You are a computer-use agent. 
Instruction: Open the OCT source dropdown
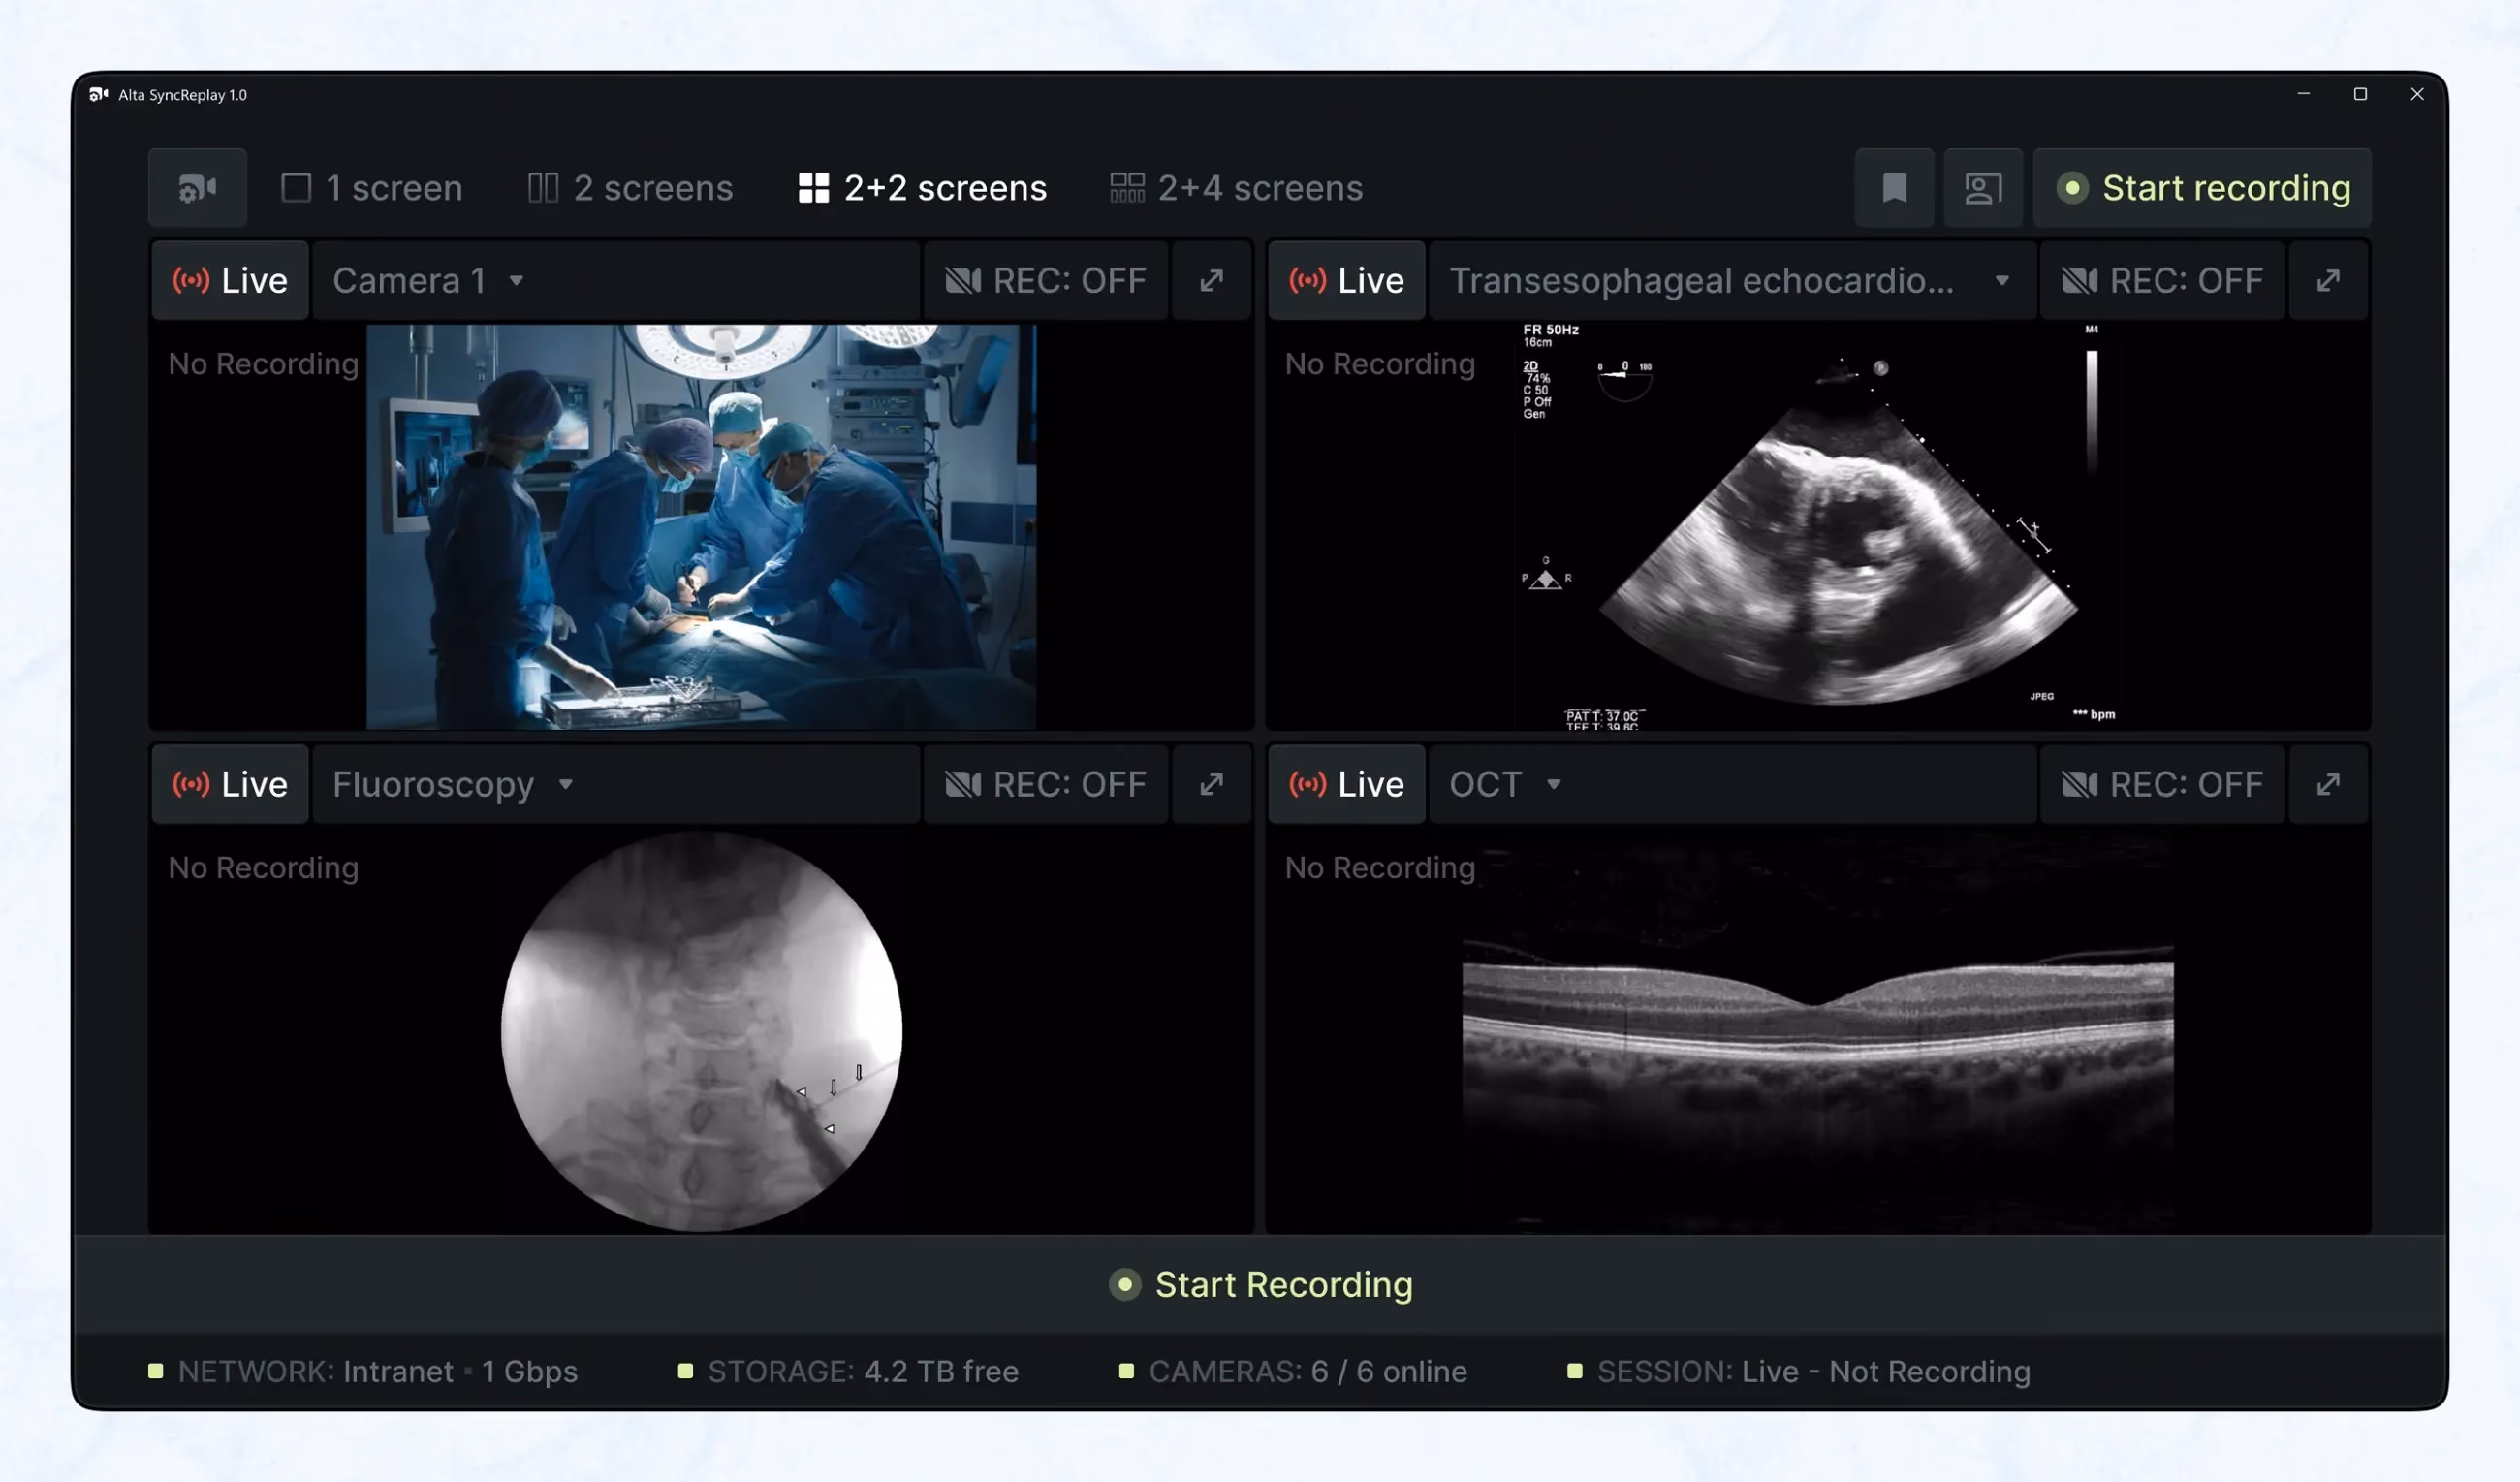tap(1732, 785)
